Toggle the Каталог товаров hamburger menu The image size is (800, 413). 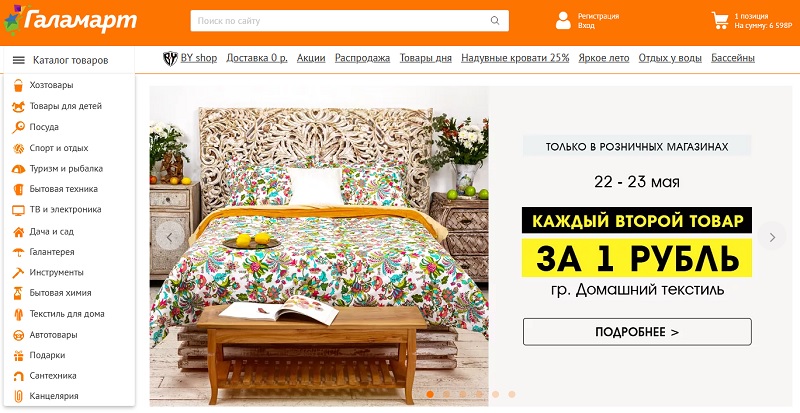[x=19, y=60]
